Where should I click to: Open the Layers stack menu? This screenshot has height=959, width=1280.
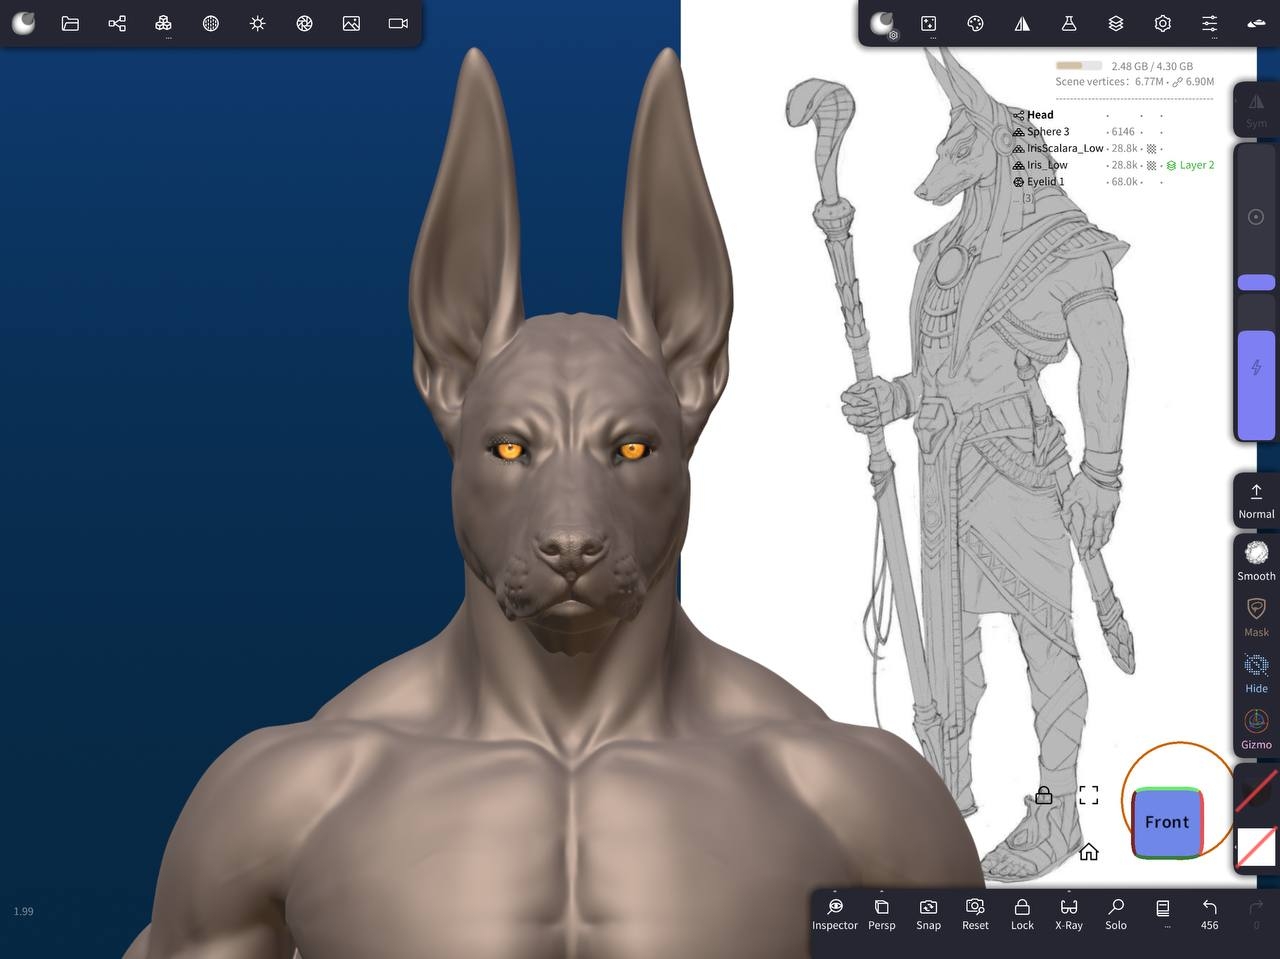[x=1116, y=23]
